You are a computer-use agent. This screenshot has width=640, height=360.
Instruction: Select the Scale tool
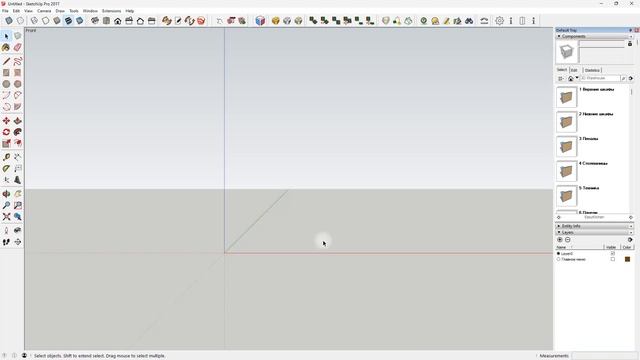tap(6, 143)
